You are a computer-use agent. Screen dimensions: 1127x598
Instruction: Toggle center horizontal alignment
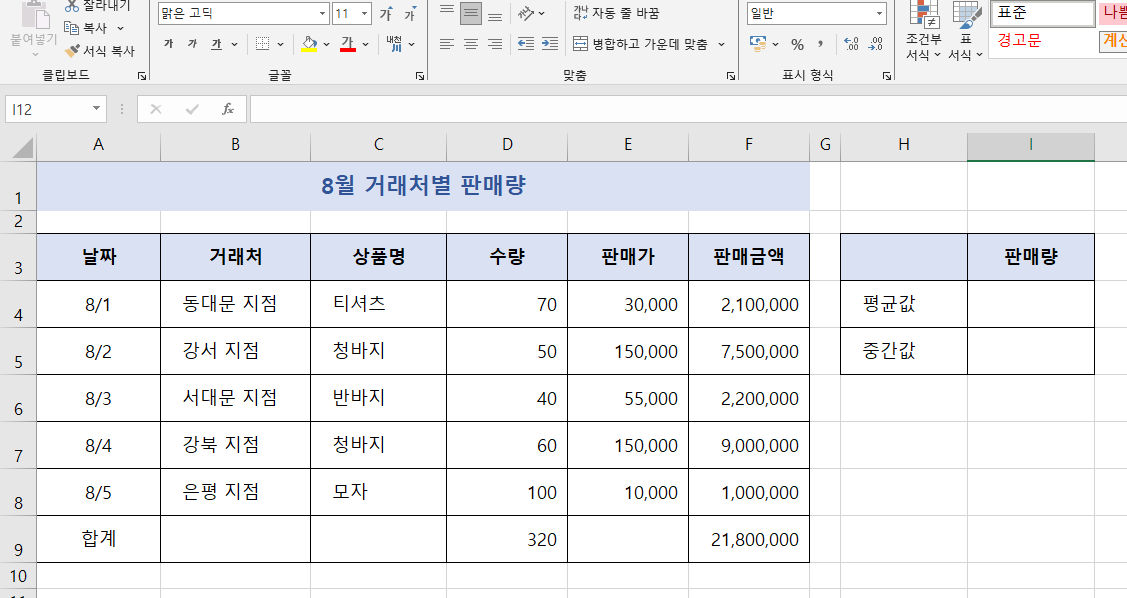click(471, 45)
